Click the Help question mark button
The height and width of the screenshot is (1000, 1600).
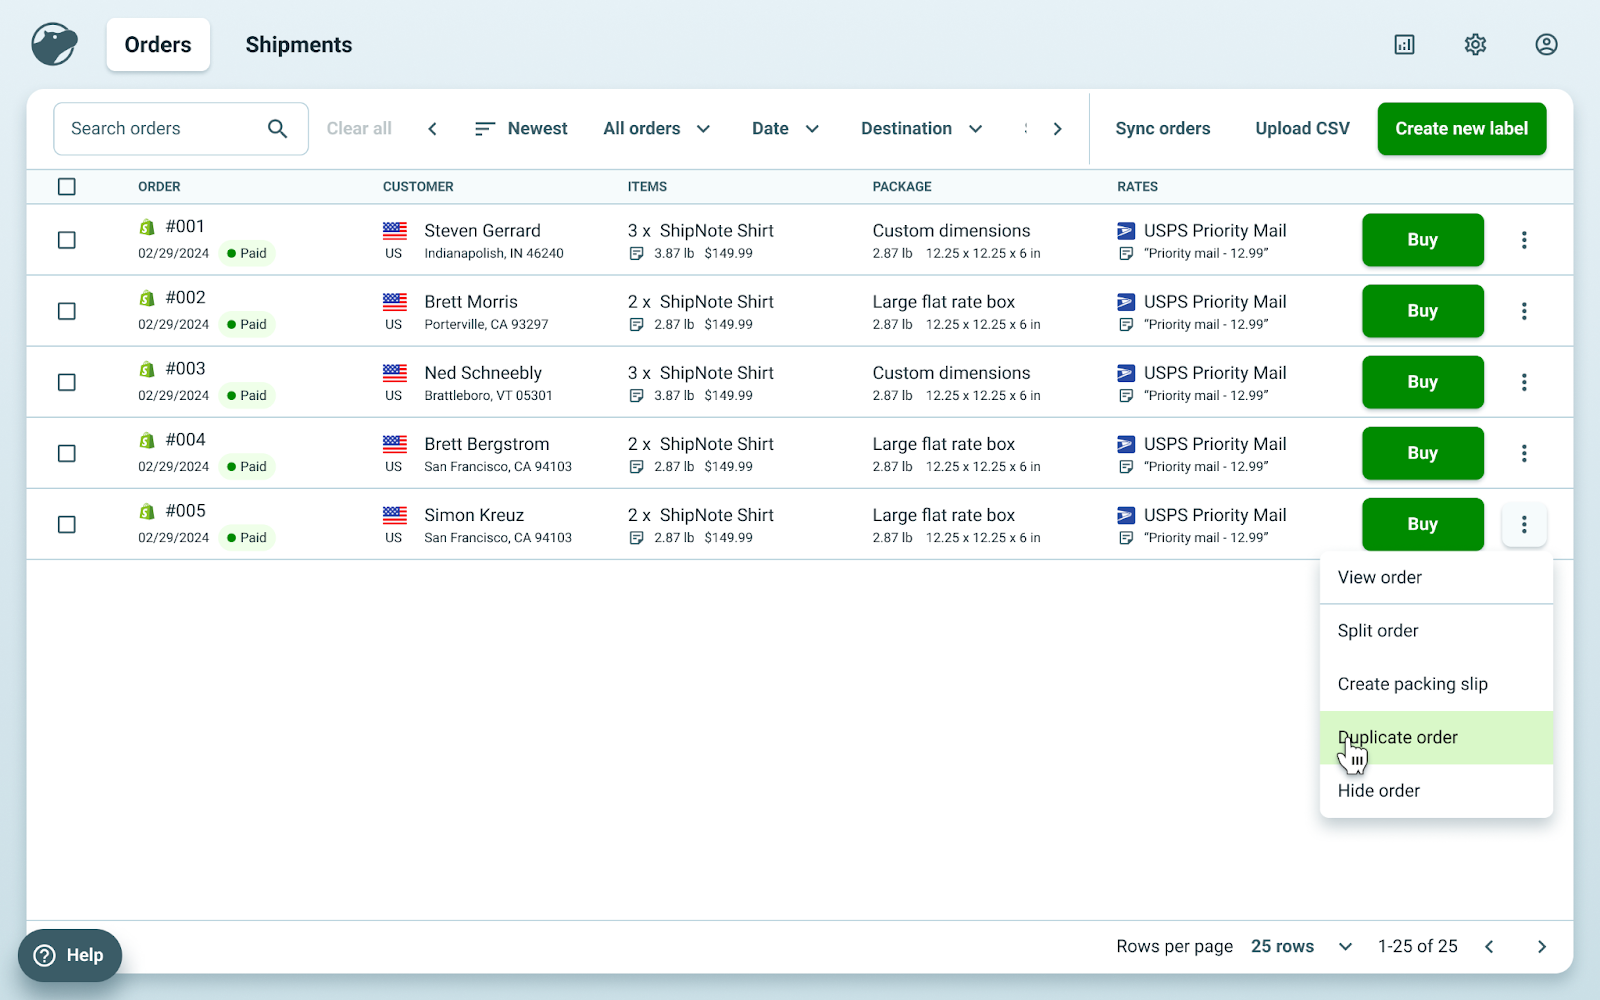pos(70,956)
